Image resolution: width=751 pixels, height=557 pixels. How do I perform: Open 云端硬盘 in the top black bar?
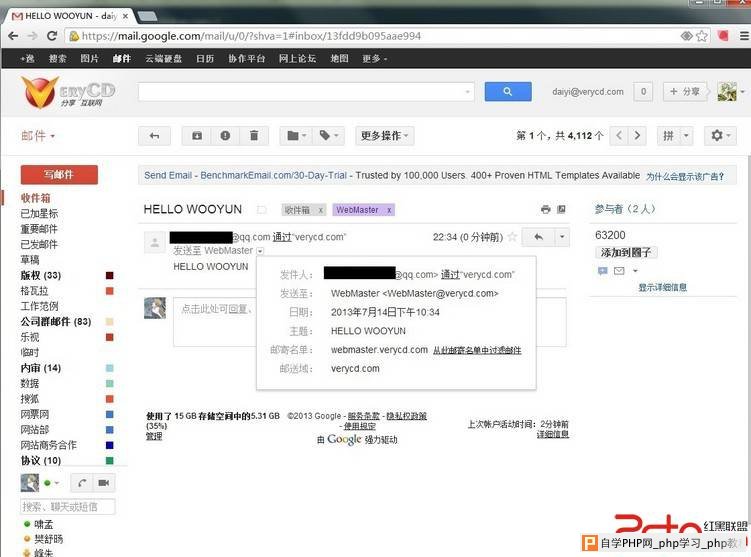(x=163, y=58)
